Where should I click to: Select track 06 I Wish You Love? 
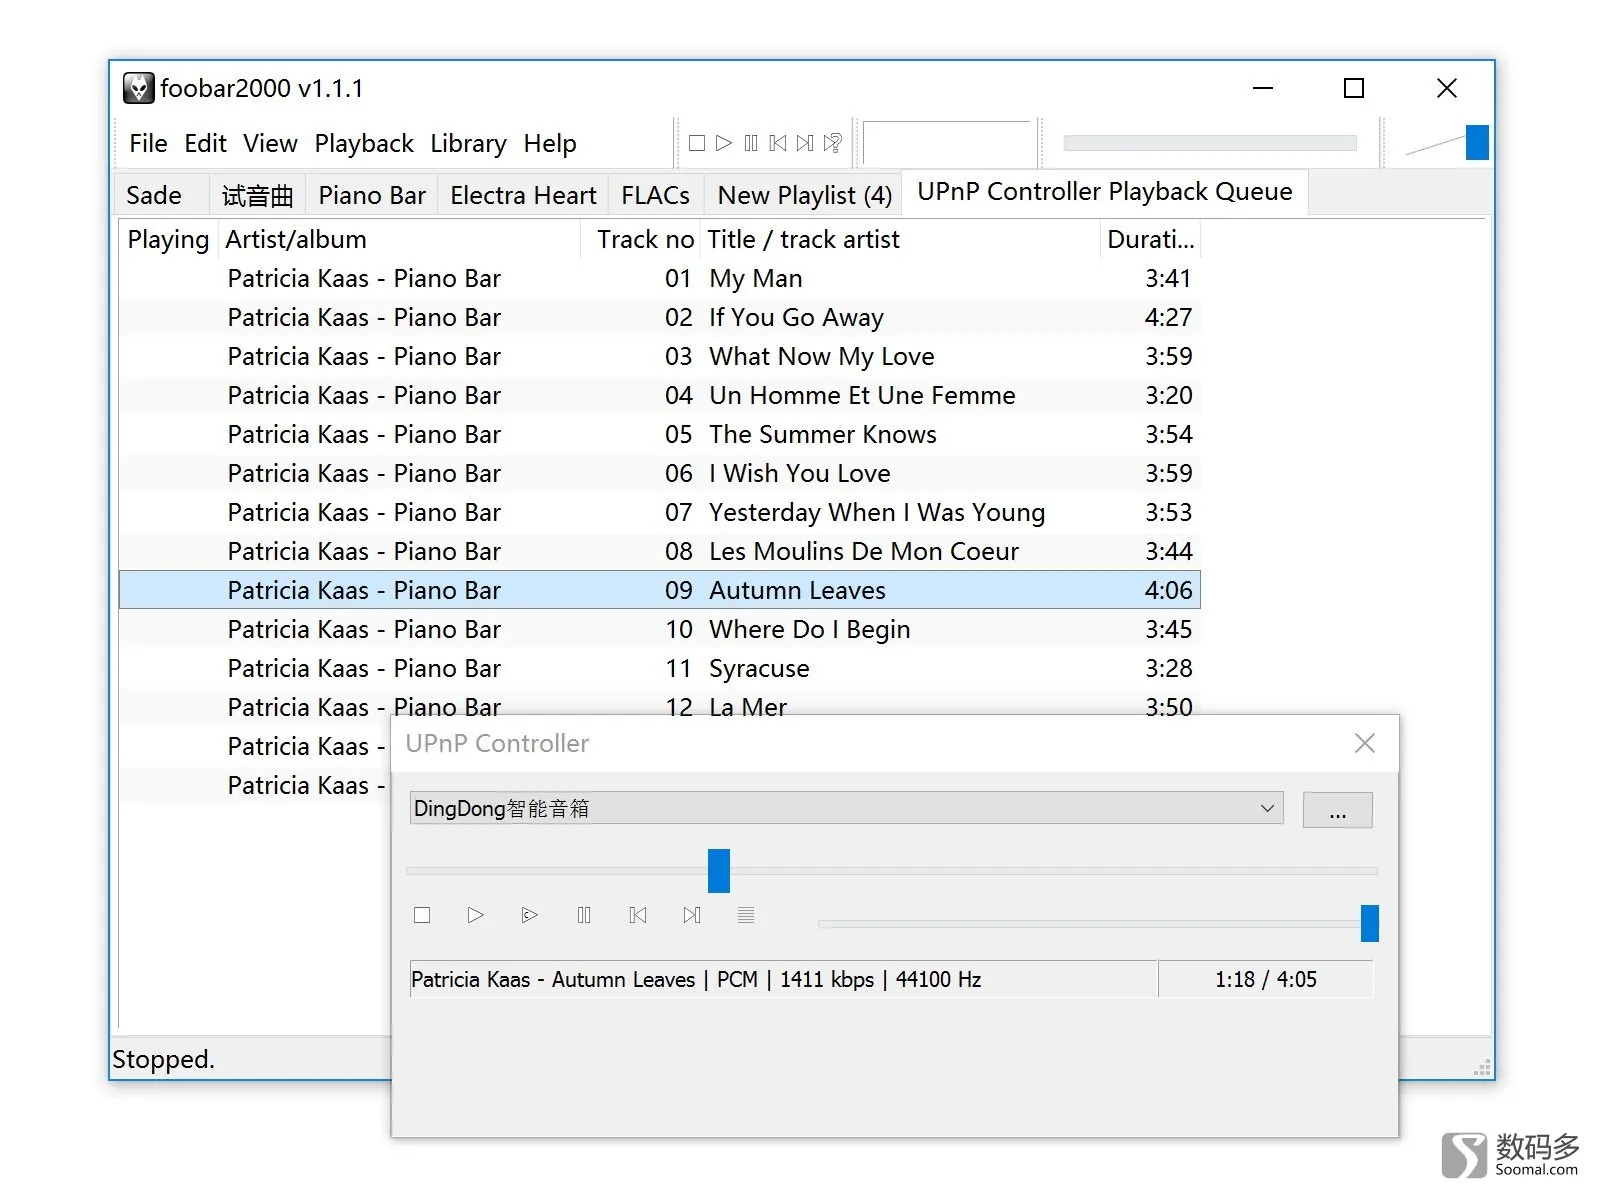pos(660,474)
